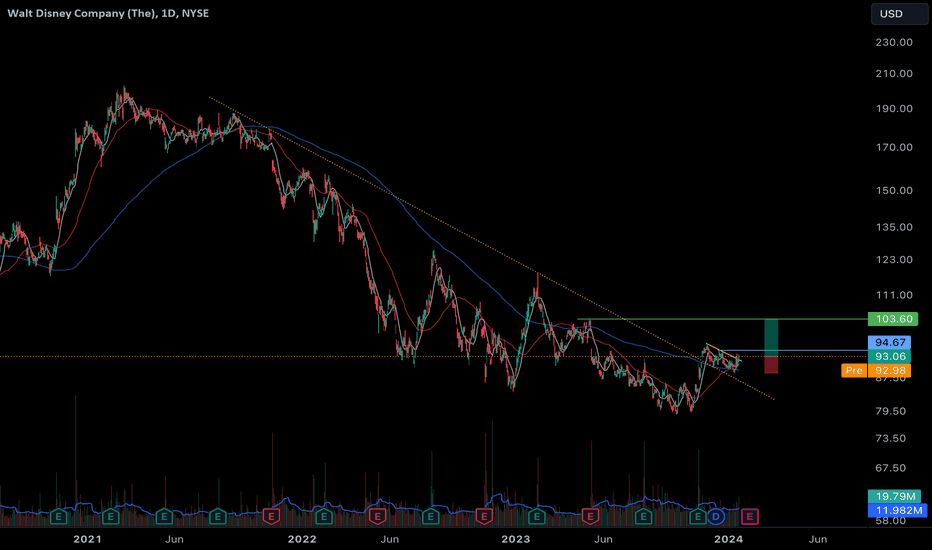Click the green E marker beside the D marker
The width and height of the screenshot is (932, 550).
pyautogui.click(x=697, y=517)
